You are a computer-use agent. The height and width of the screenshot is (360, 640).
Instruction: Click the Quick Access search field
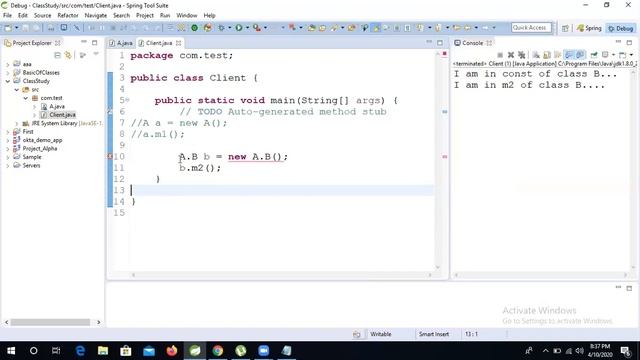point(531,27)
